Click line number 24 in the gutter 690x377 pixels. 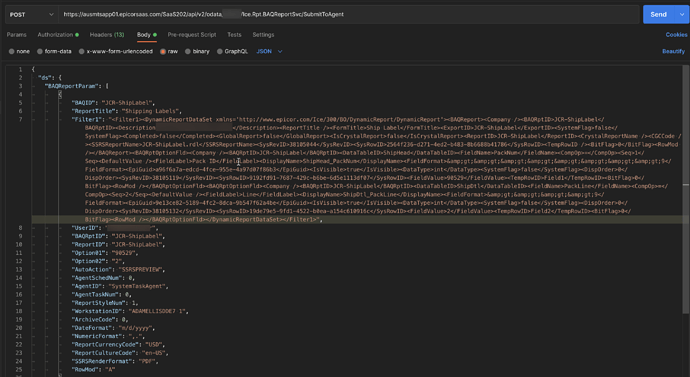click(x=19, y=362)
